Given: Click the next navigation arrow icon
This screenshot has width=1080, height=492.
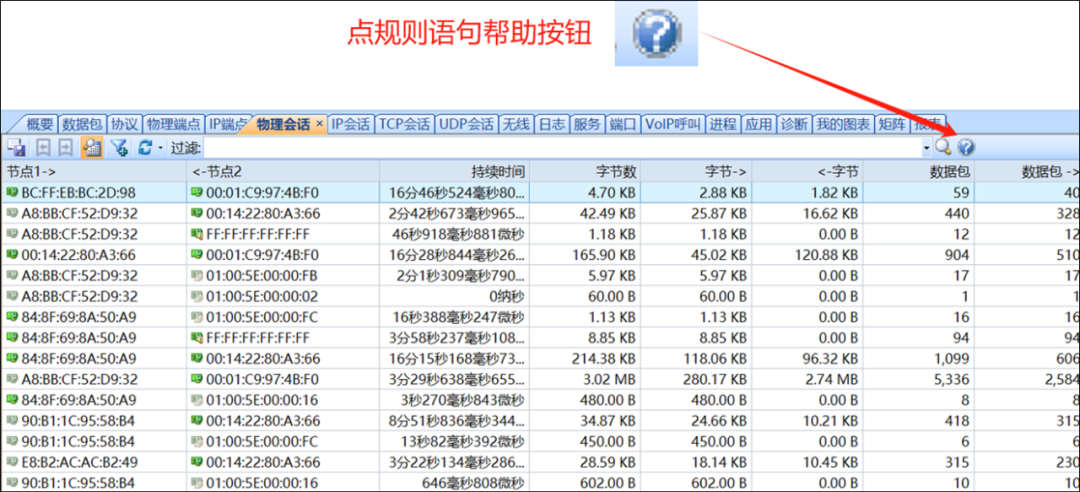Looking at the screenshot, I should [65, 147].
